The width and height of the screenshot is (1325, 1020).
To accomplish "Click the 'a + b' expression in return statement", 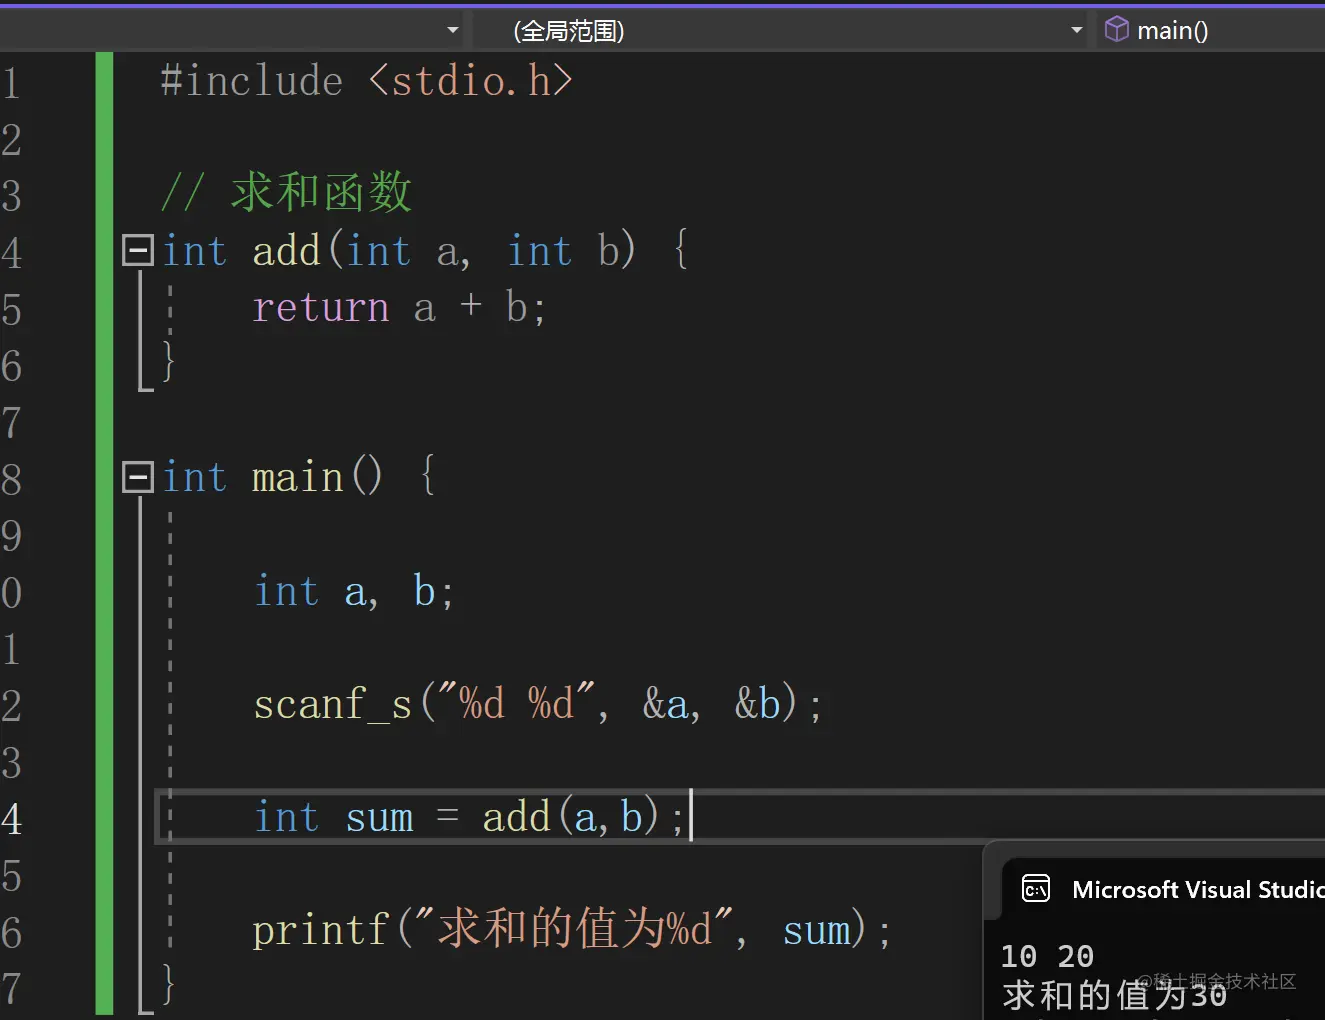I will (470, 308).
